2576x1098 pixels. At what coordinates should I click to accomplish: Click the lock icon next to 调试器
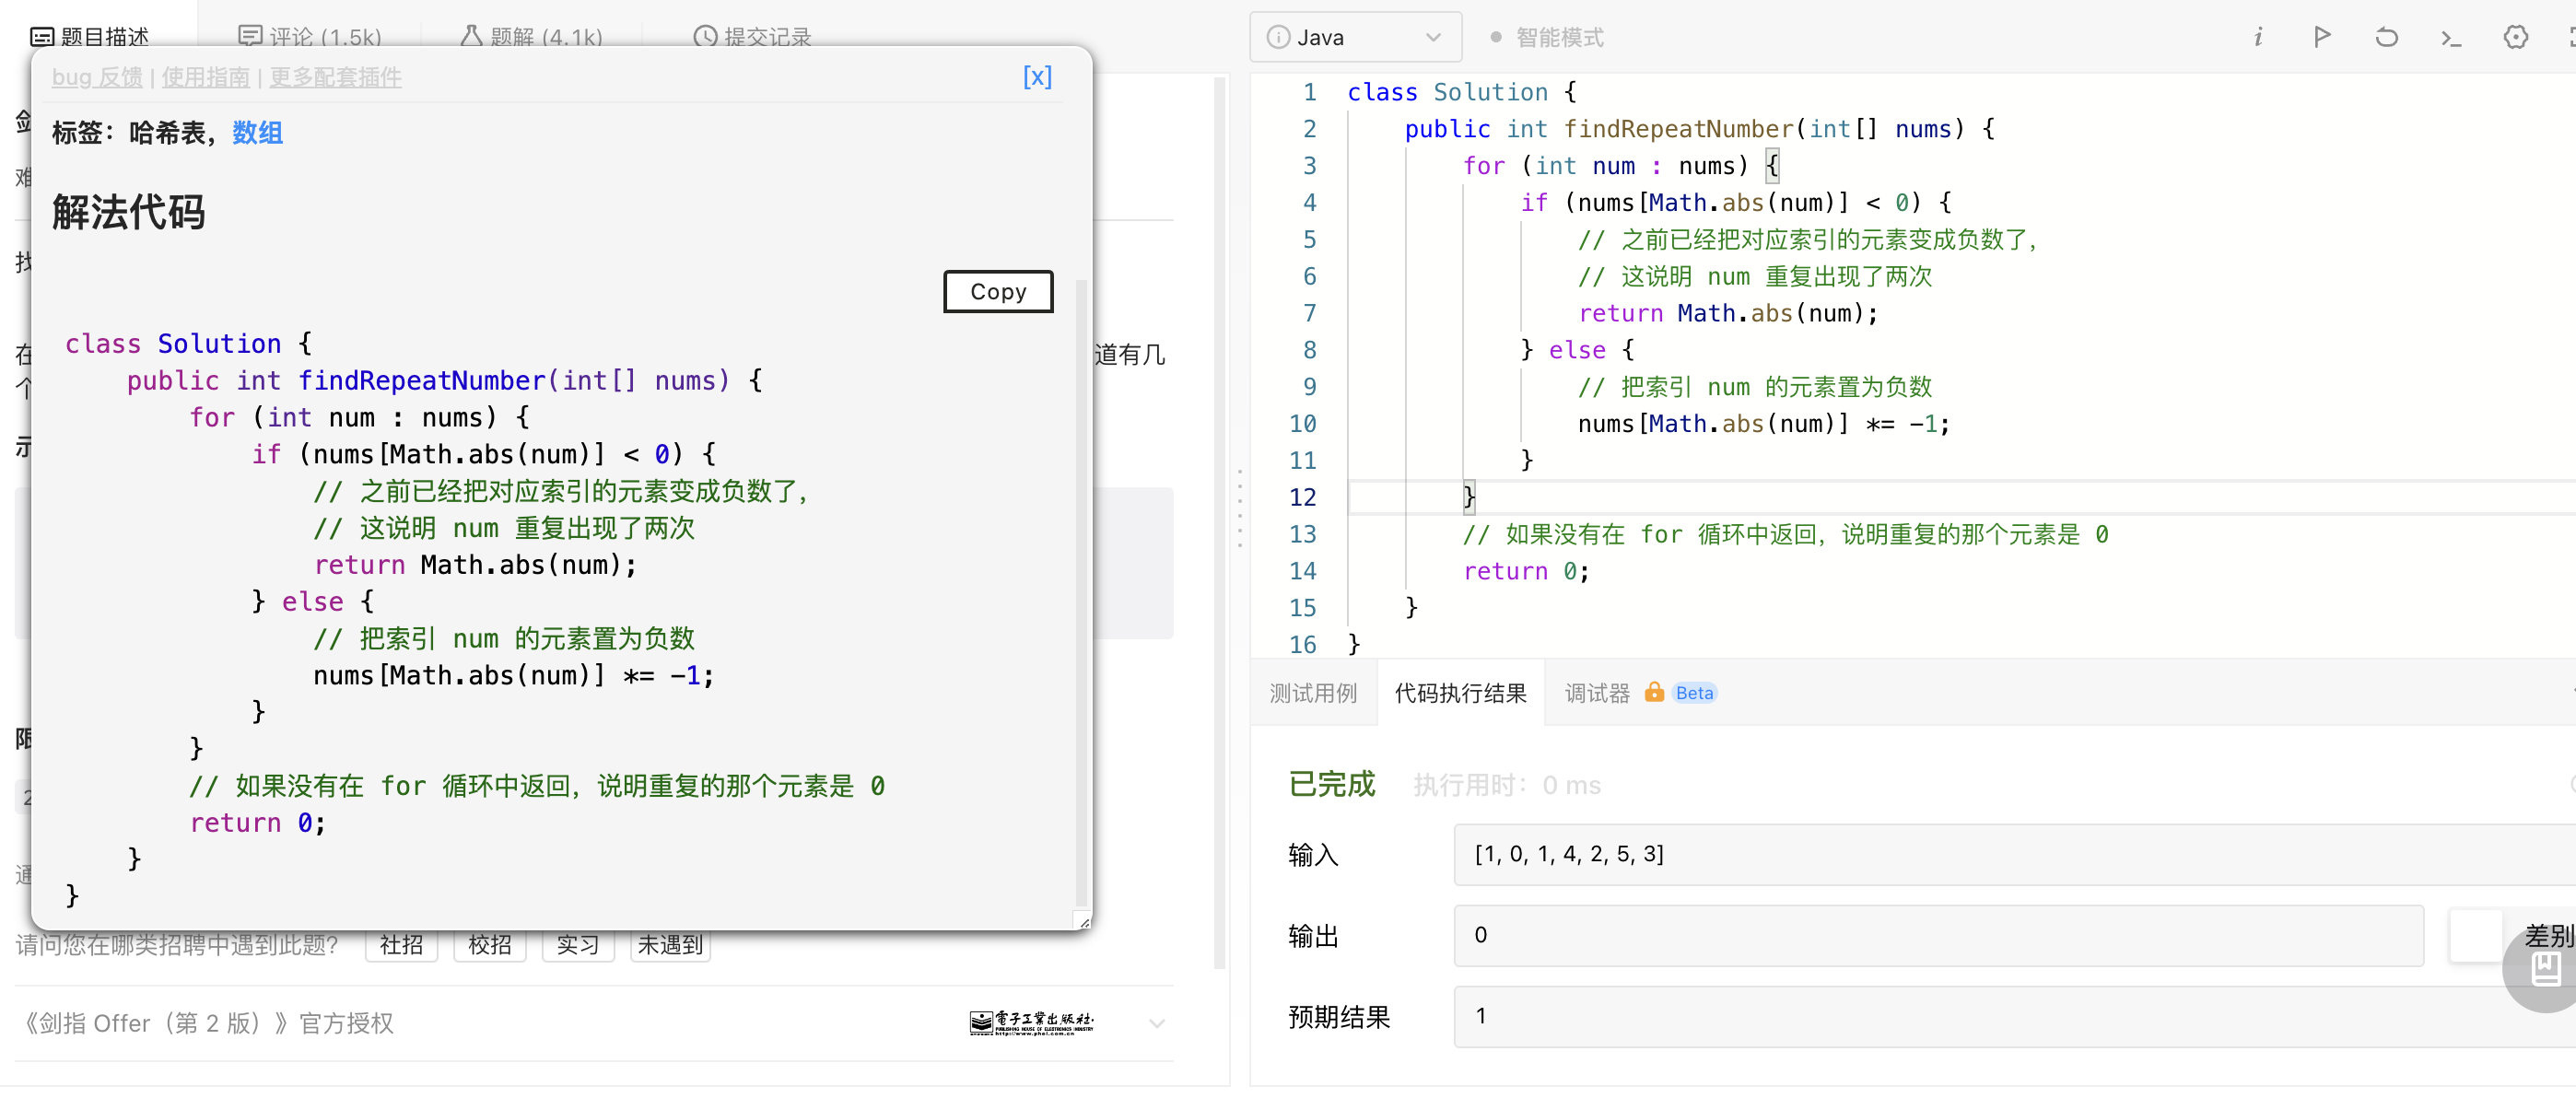pos(1654,692)
